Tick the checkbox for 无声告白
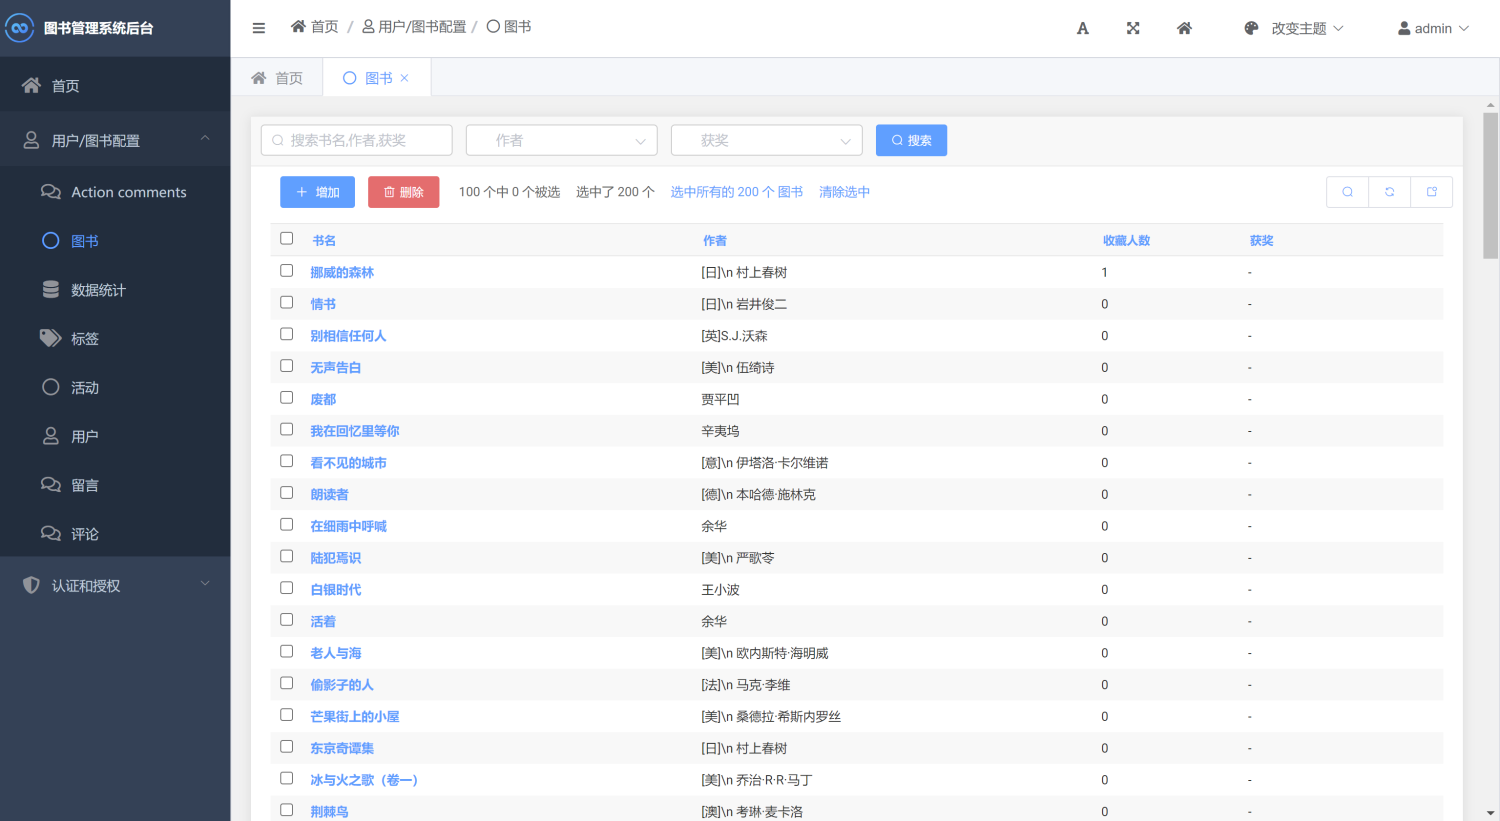Viewport: 1500px width, 821px height. (x=287, y=366)
